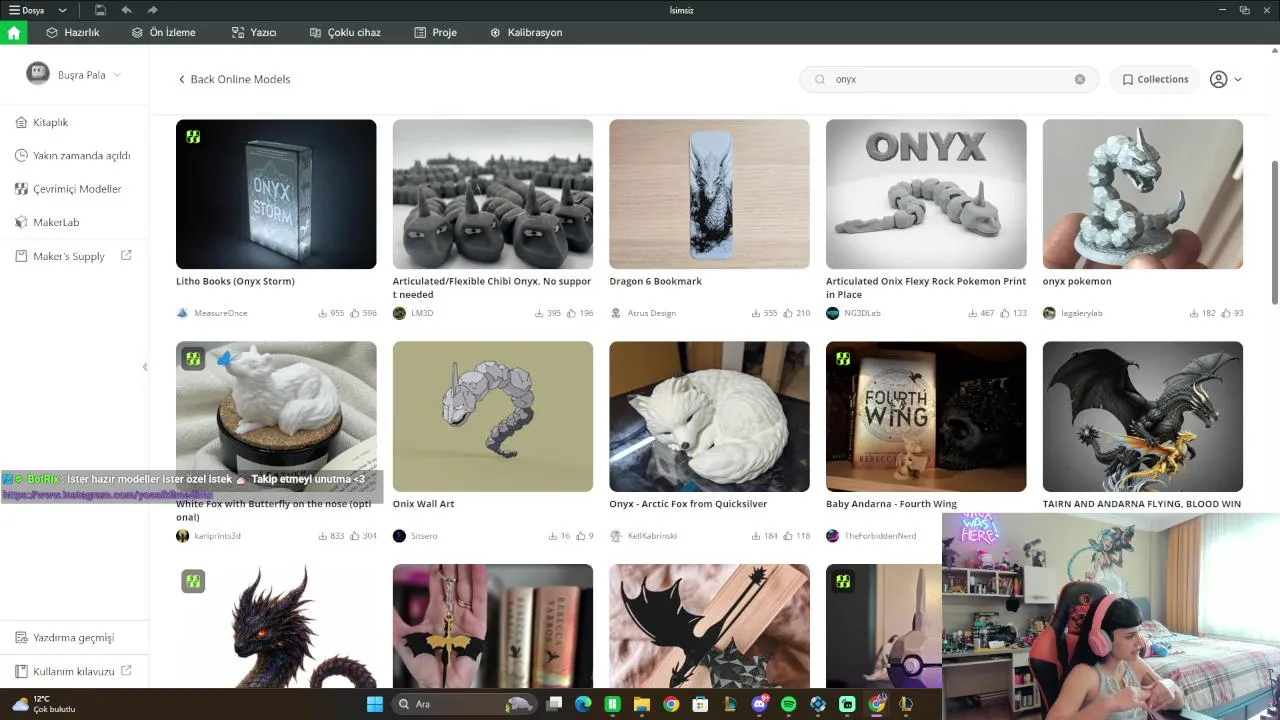Expand the dropdown arrow next to Dosya
This screenshot has height=720, width=1280.
point(63,10)
